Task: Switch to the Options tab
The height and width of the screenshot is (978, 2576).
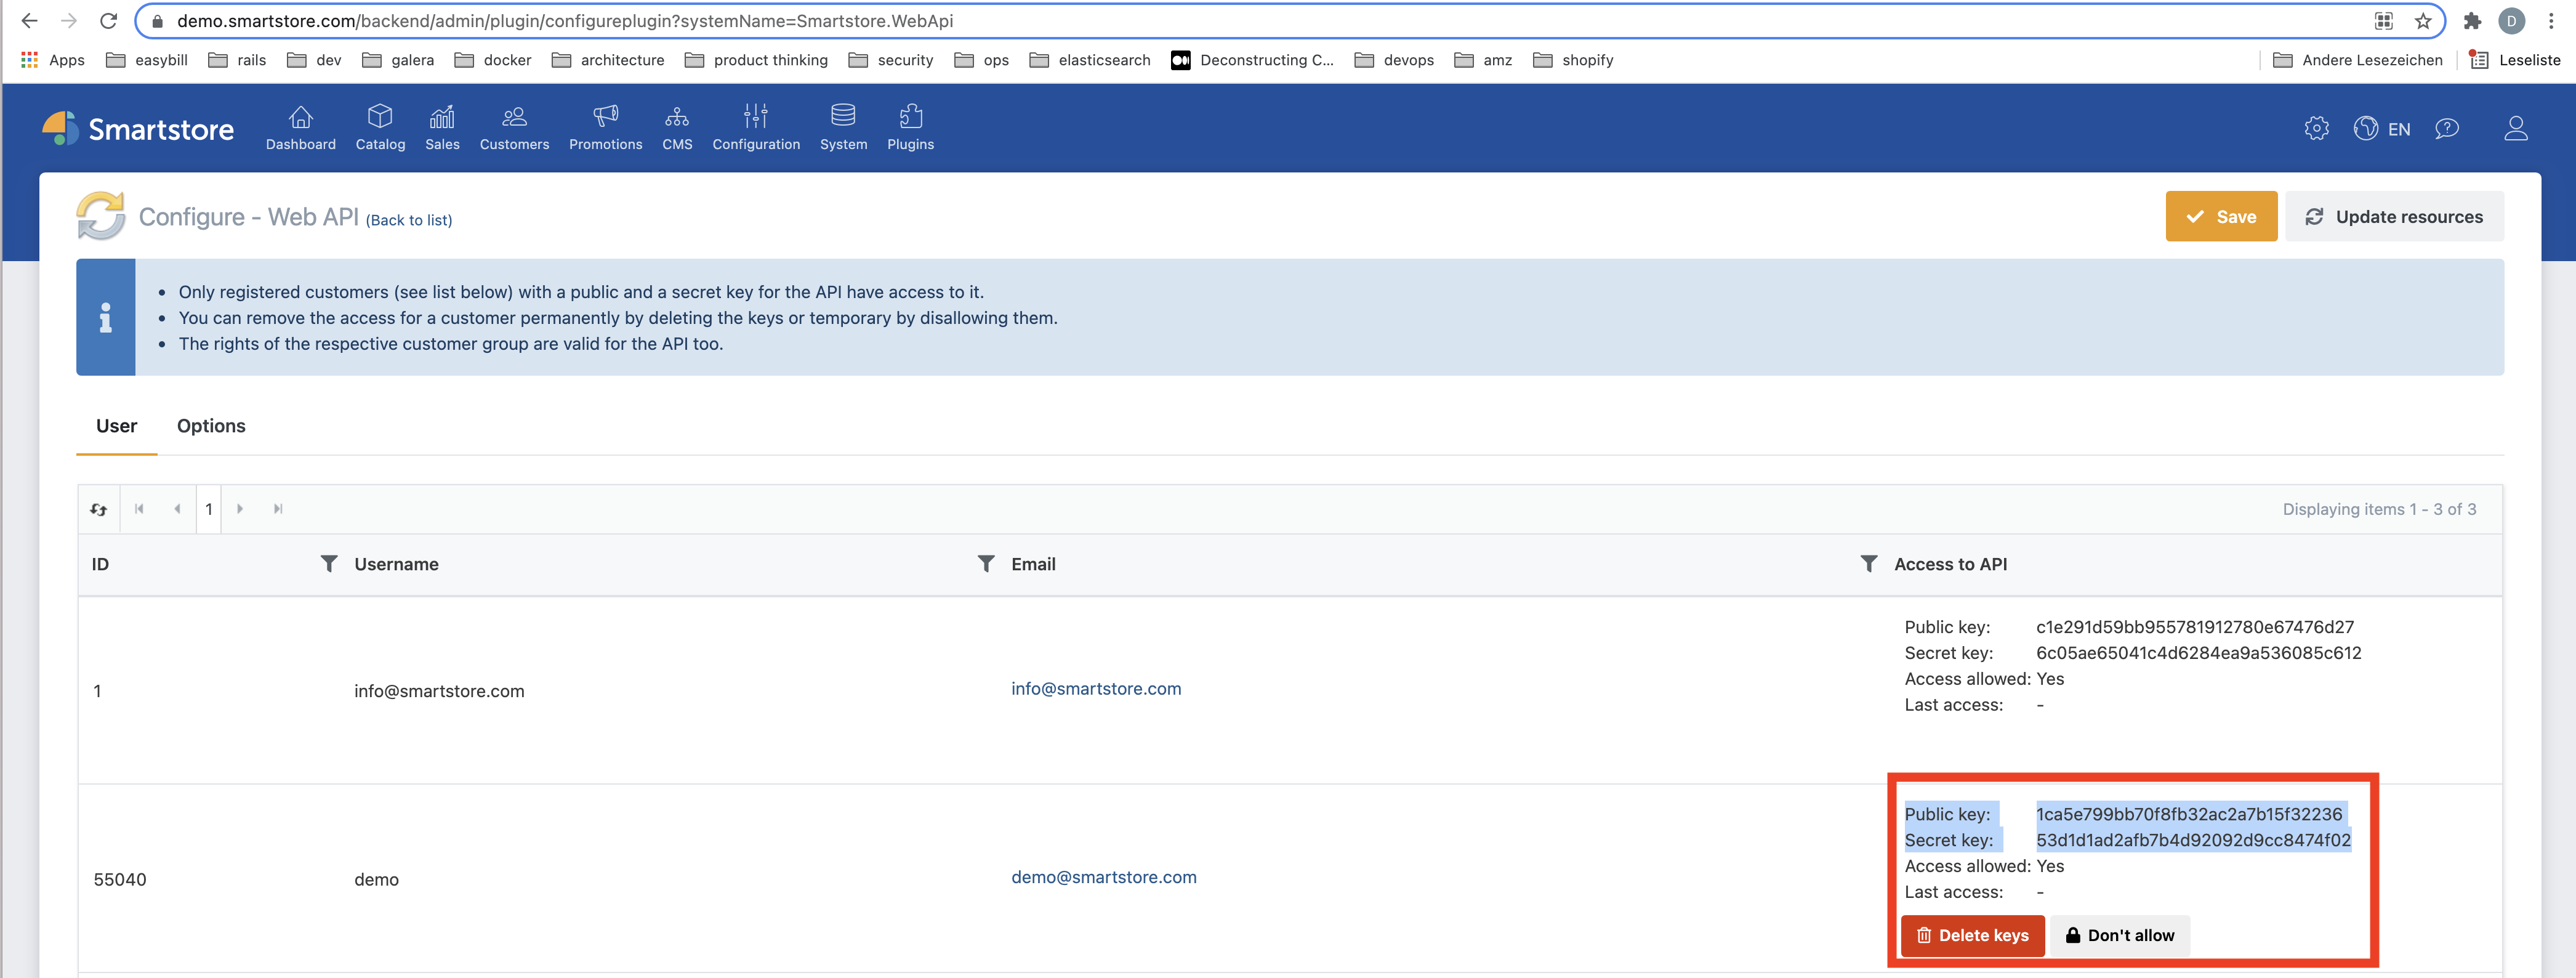Action: pyautogui.click(x=211, y=426)
